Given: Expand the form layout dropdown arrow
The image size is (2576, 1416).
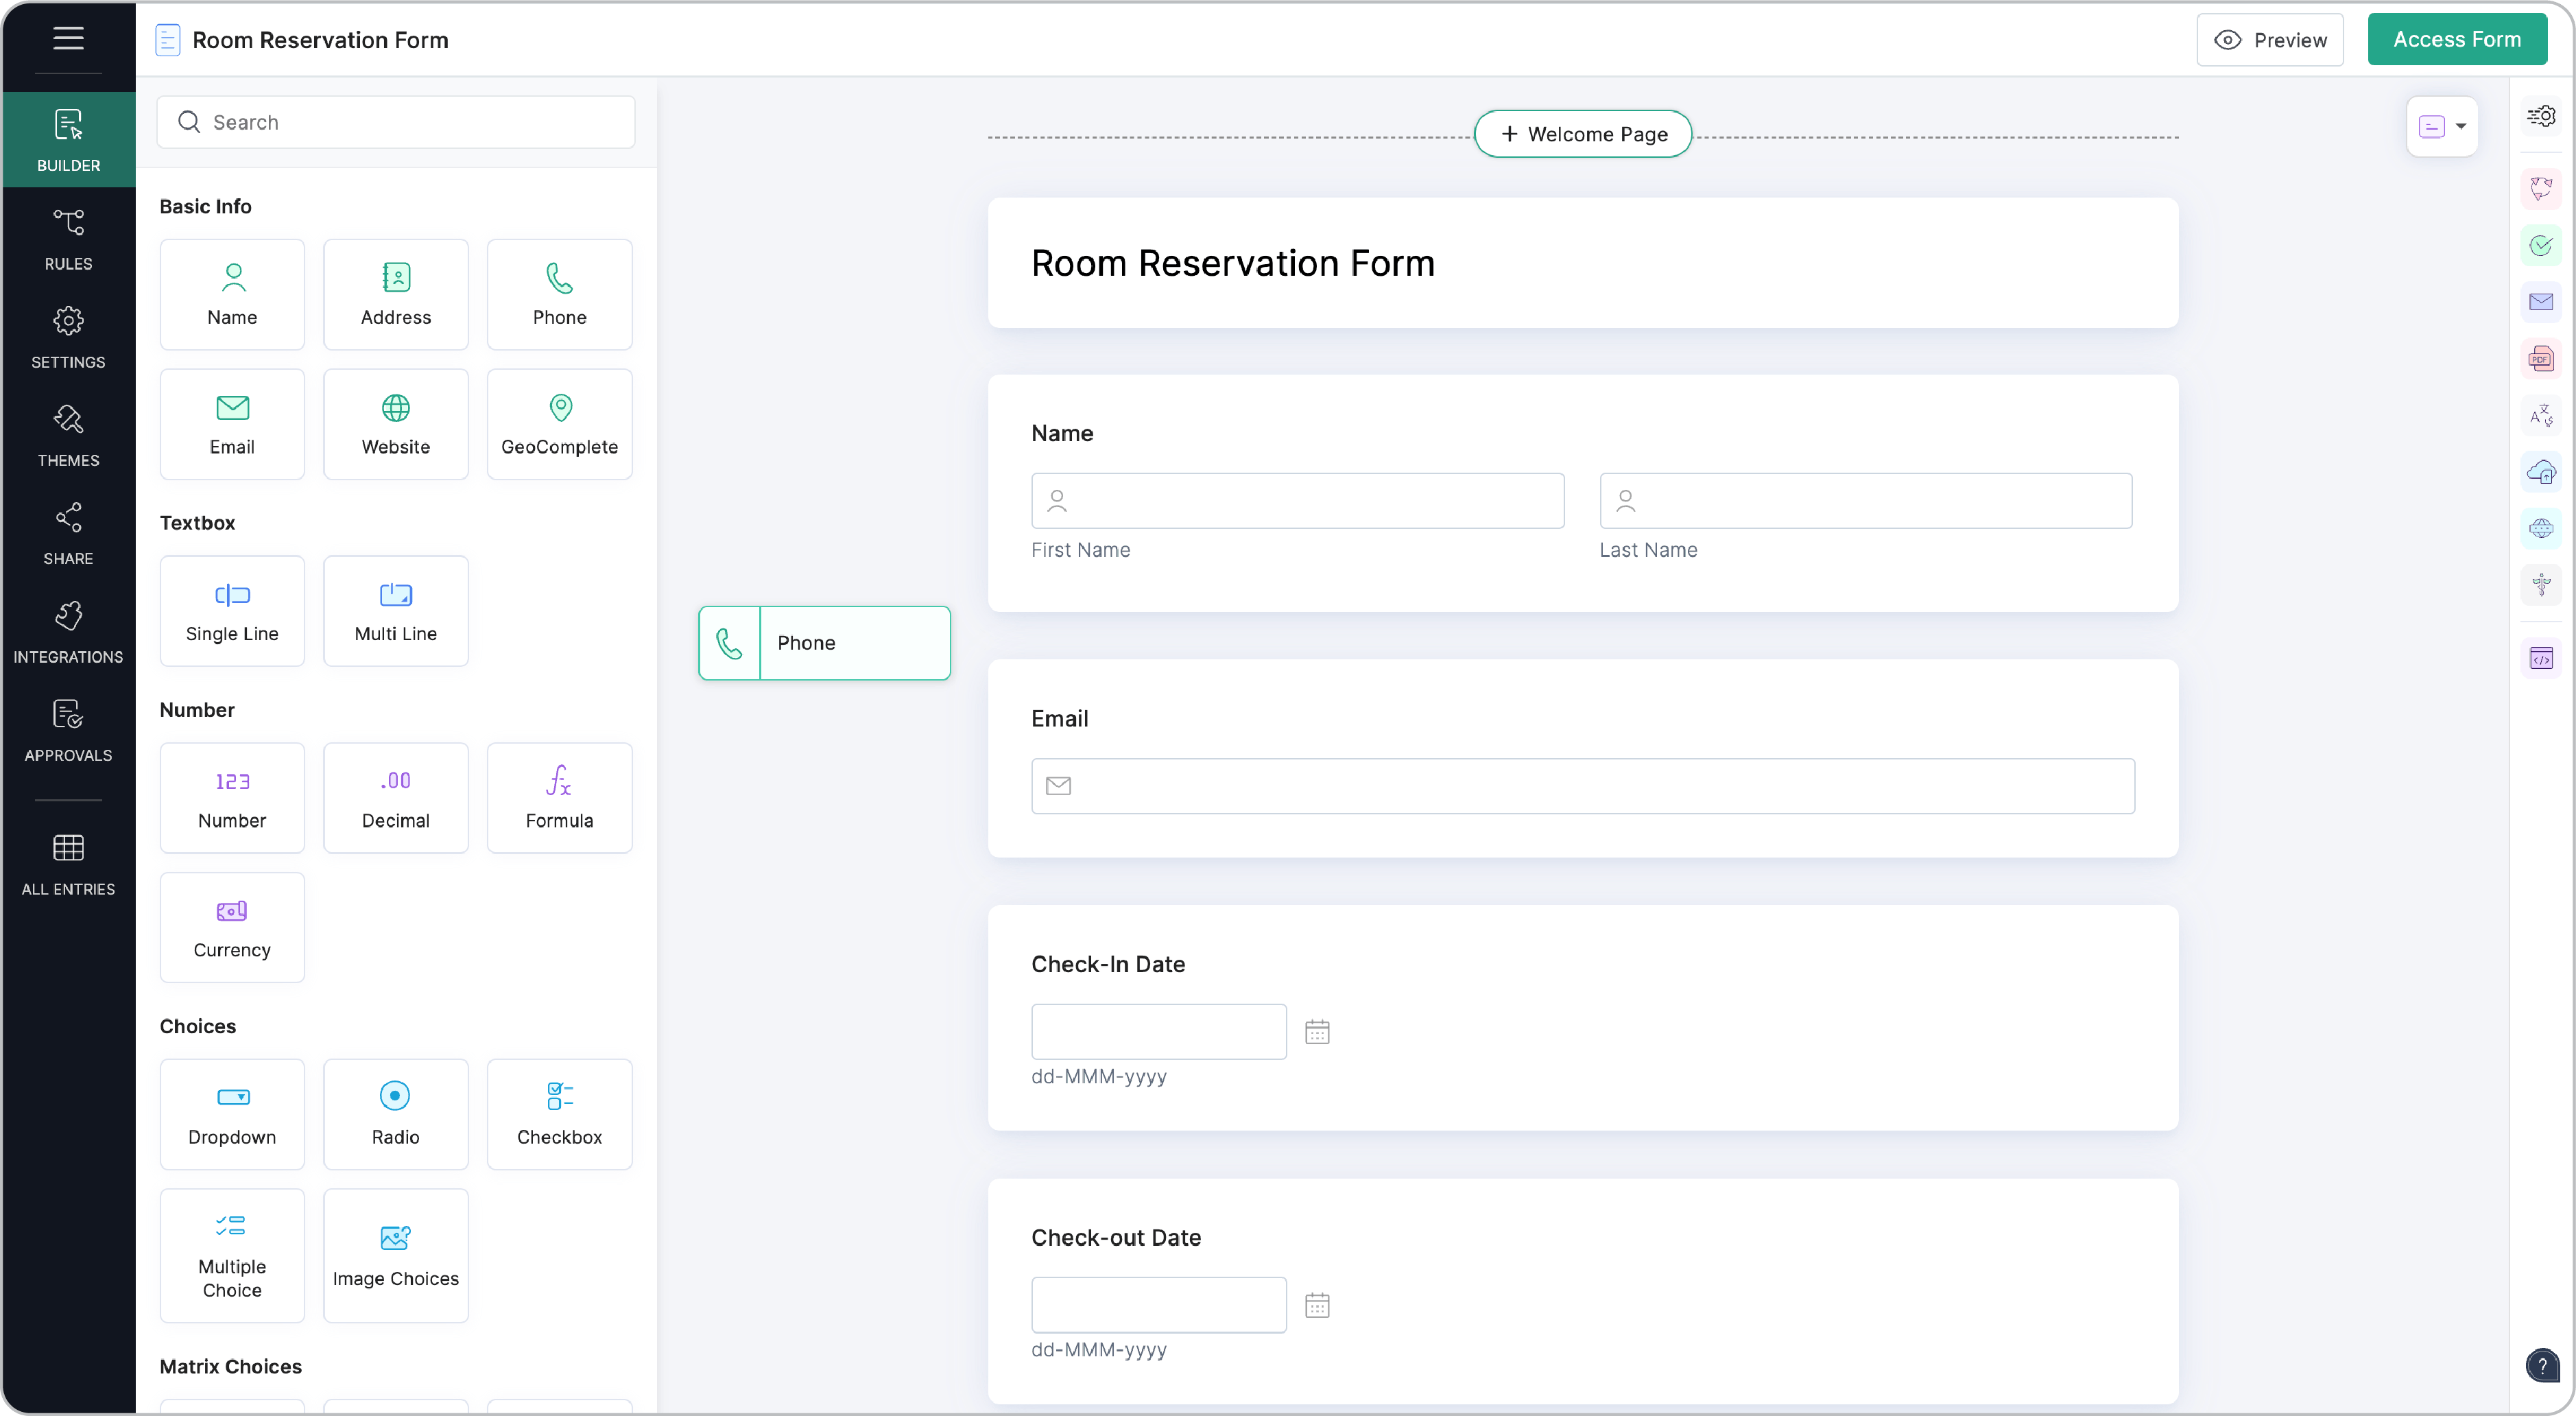Looking at the screenshot, I should (x=2461, y=126).
